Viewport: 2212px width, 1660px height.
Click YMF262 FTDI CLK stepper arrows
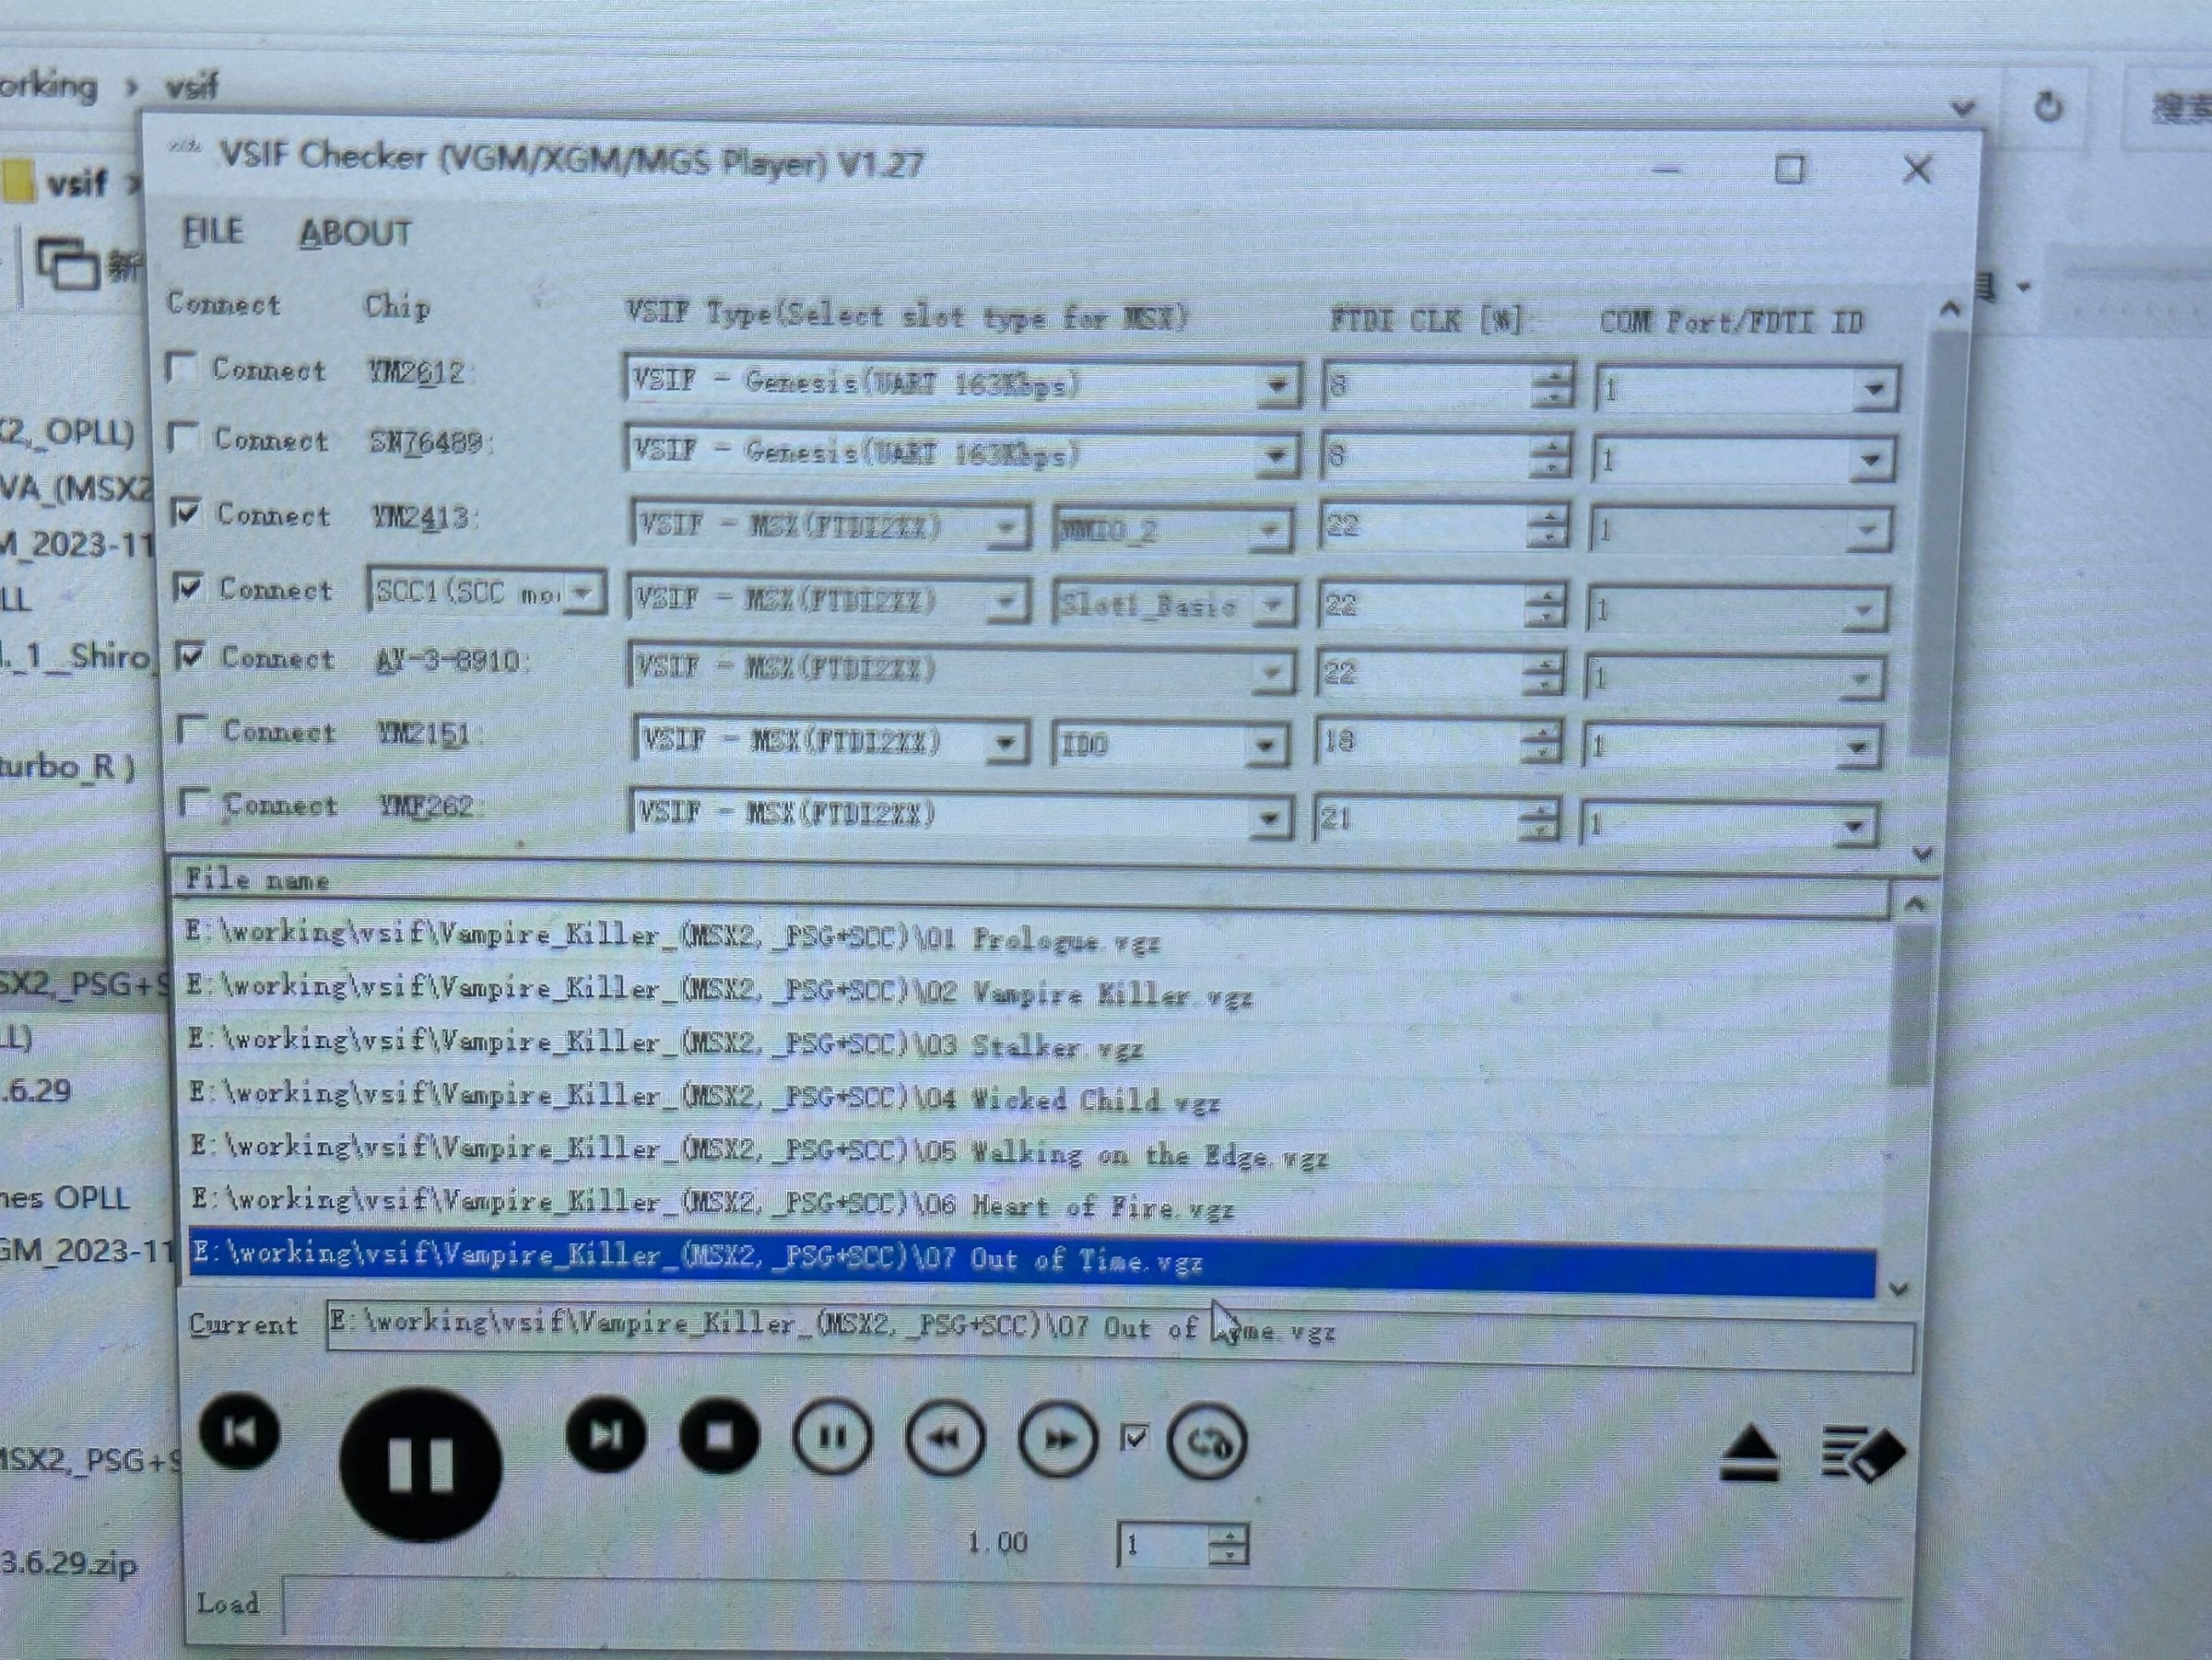click(x=1538, y=822)
